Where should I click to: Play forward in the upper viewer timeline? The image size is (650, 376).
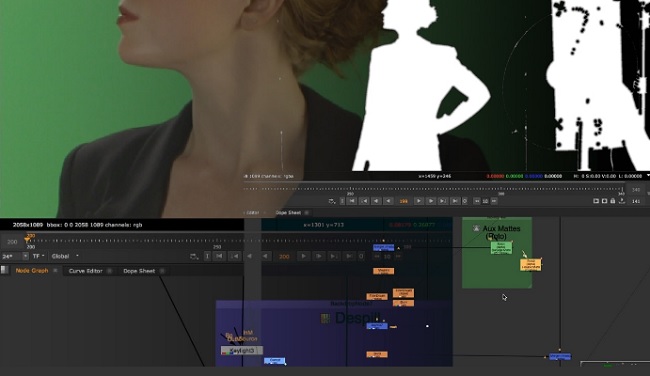[419, 201]
